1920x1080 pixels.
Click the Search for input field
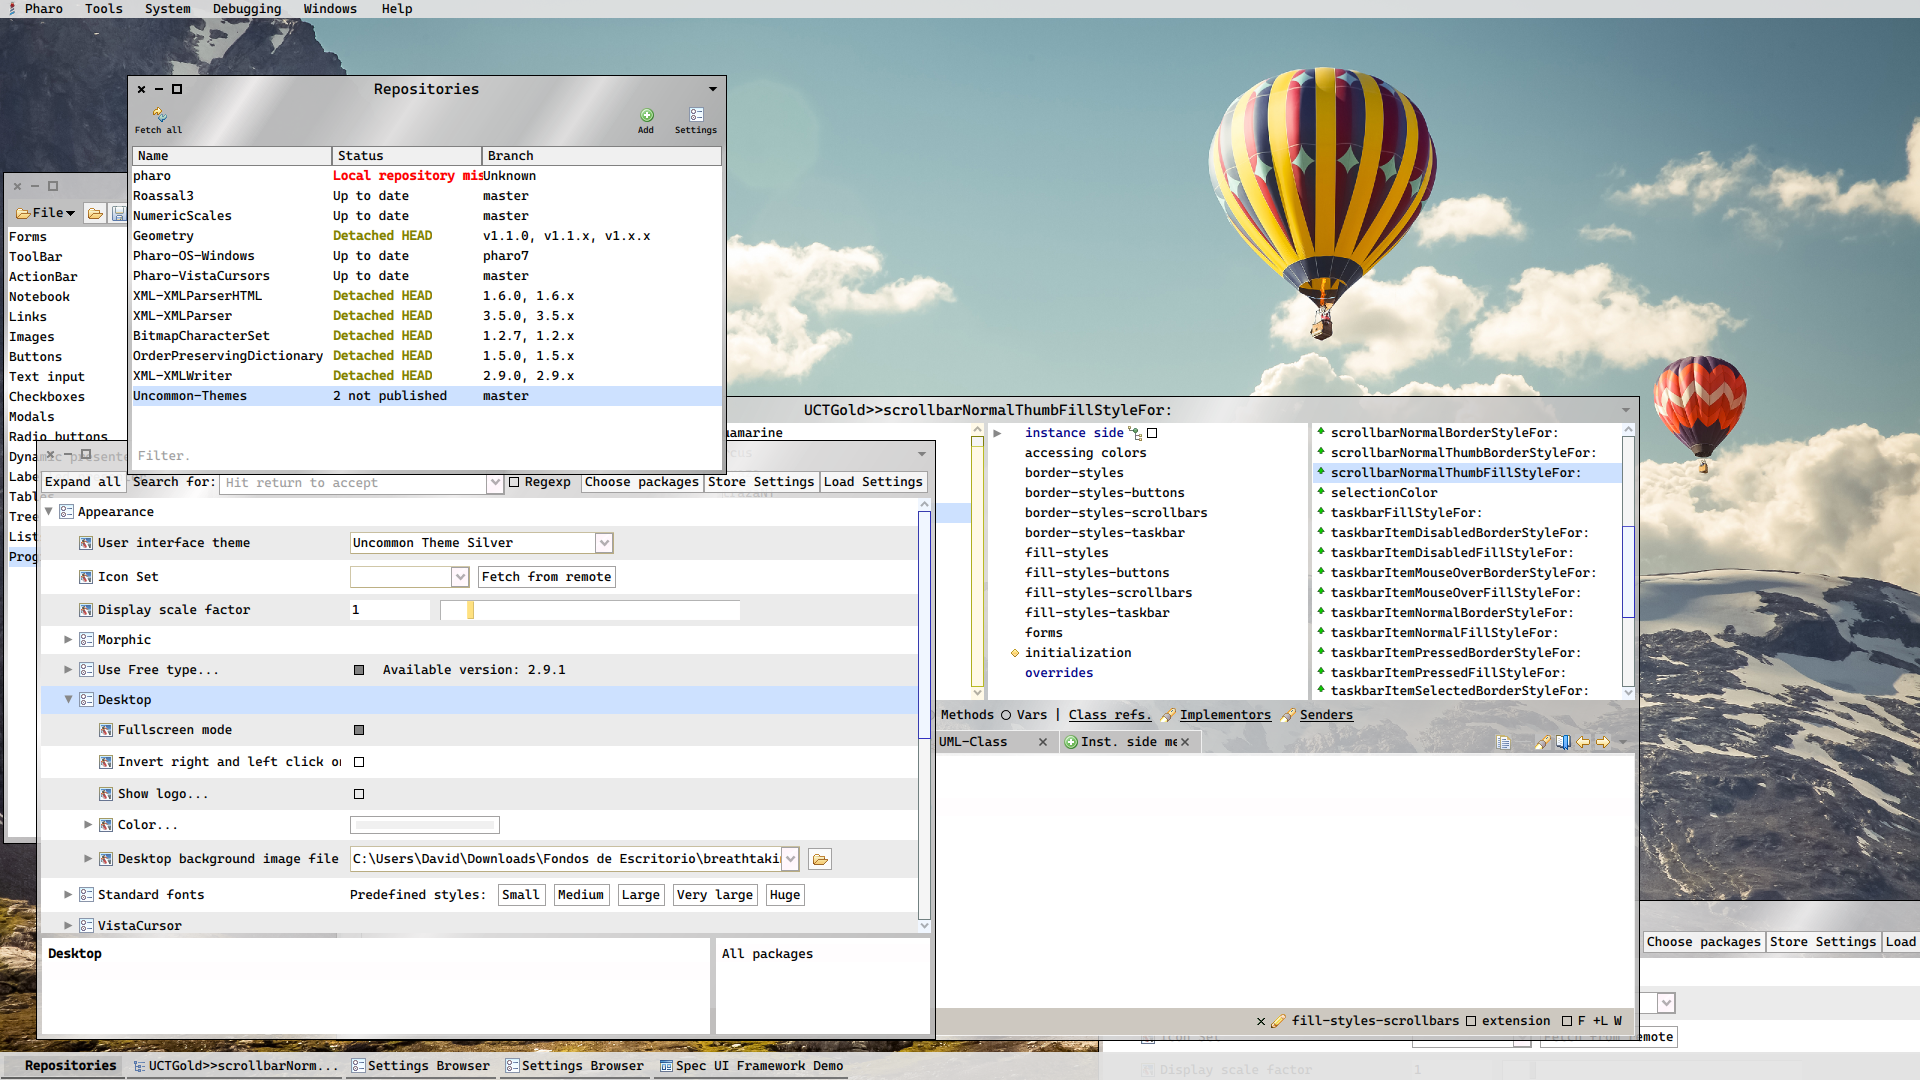point(355,483)
